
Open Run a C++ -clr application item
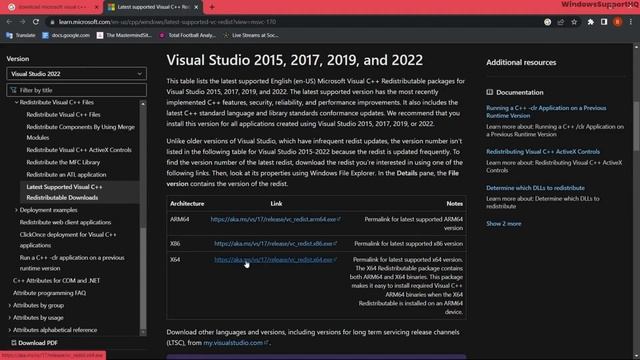click(72, 263)
